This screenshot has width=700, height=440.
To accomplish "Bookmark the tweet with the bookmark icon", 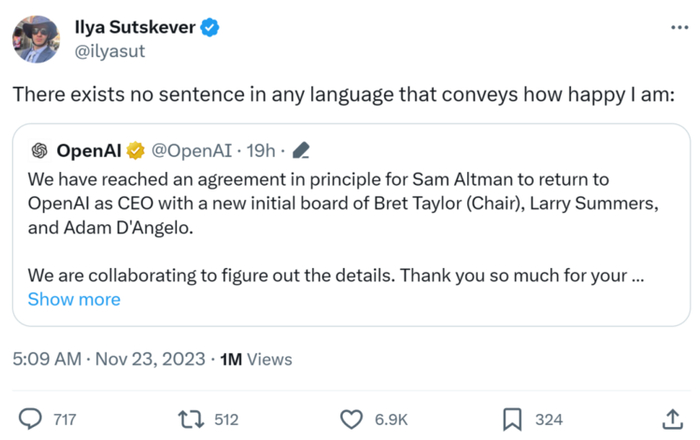I will 511,419.
